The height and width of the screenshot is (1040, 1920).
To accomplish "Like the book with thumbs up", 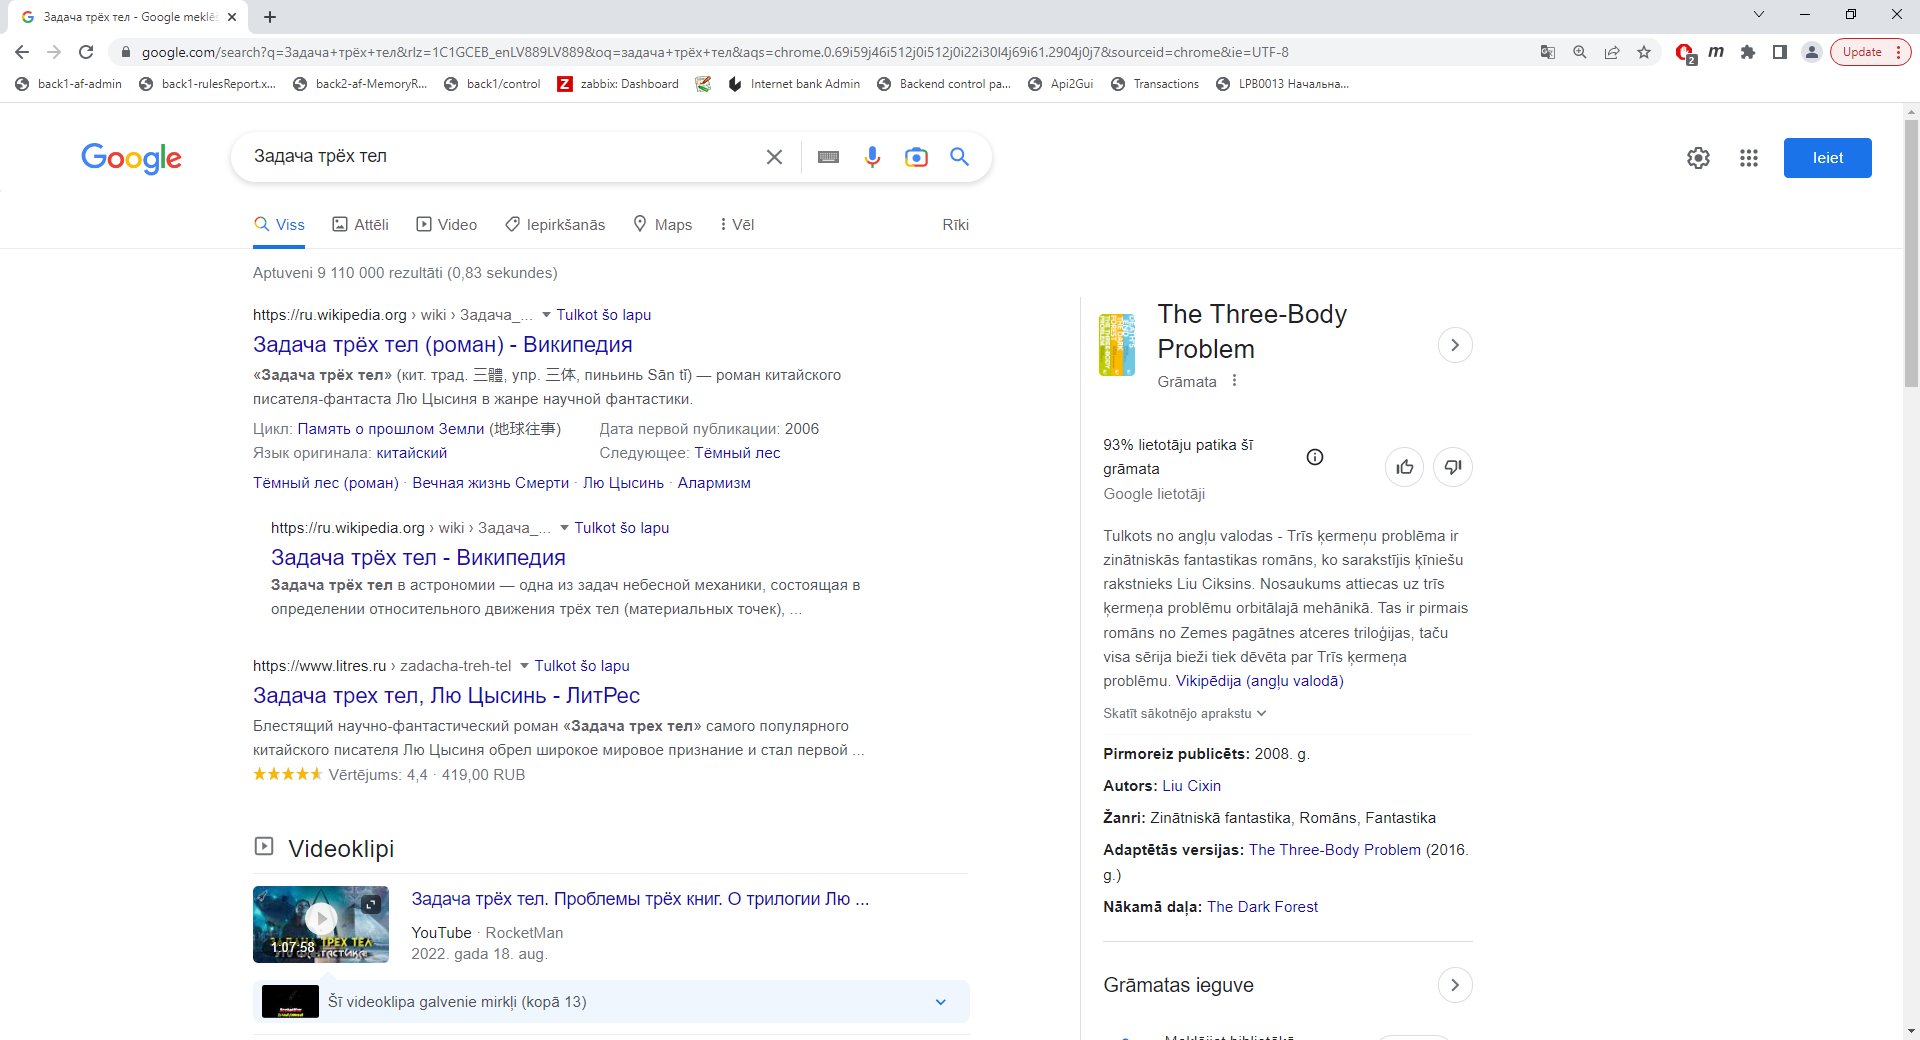I will point(1405,467).
